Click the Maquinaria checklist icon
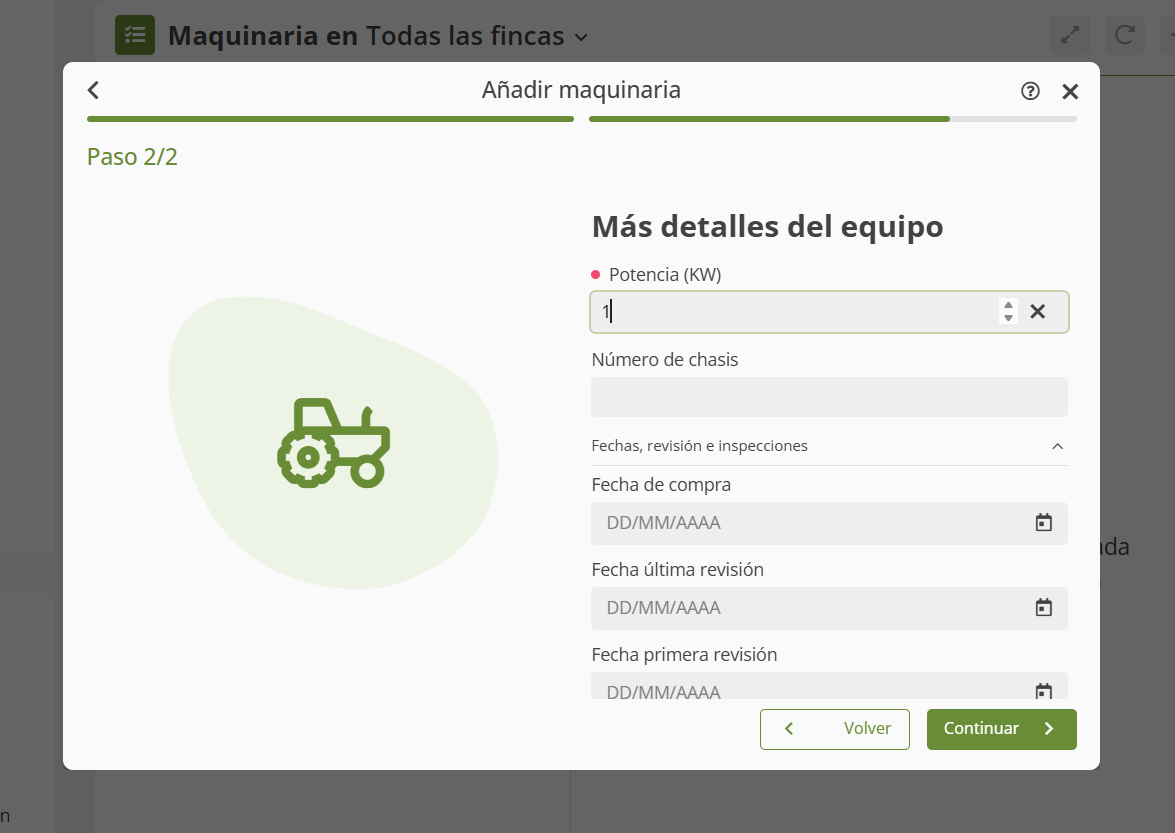 click(134, 35)
